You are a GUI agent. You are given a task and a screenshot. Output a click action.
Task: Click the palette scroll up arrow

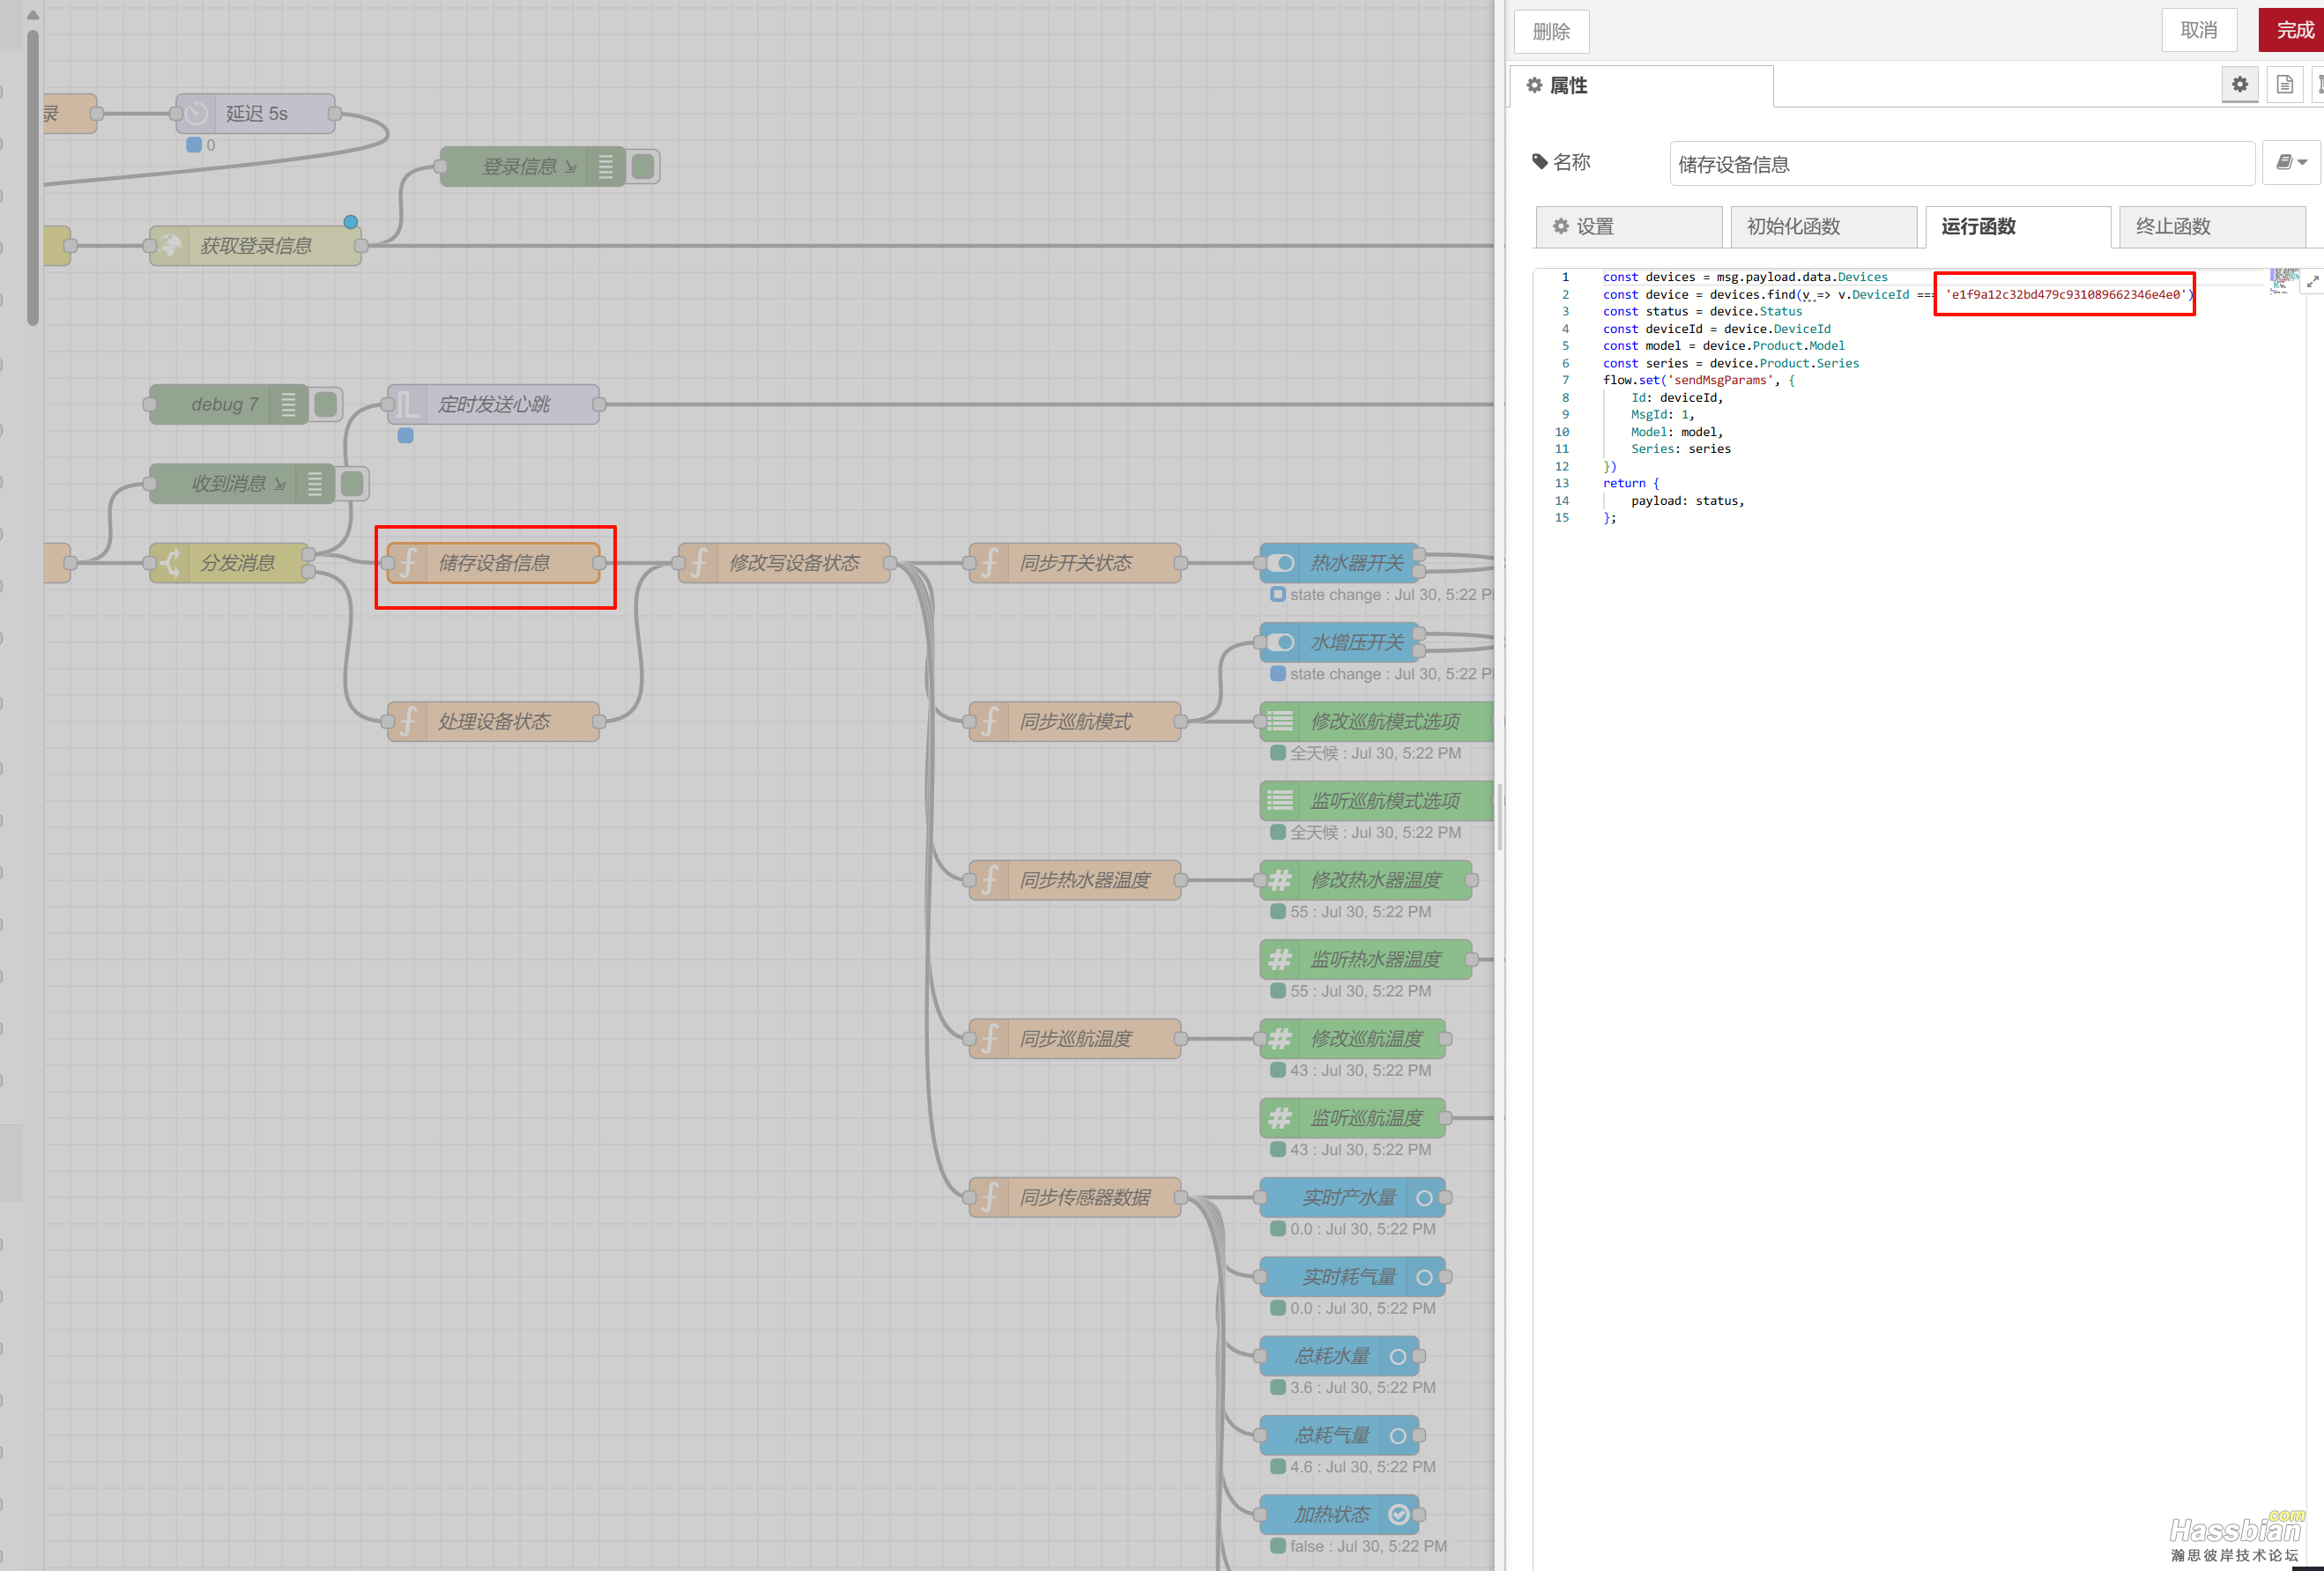[x=33, y=15]
